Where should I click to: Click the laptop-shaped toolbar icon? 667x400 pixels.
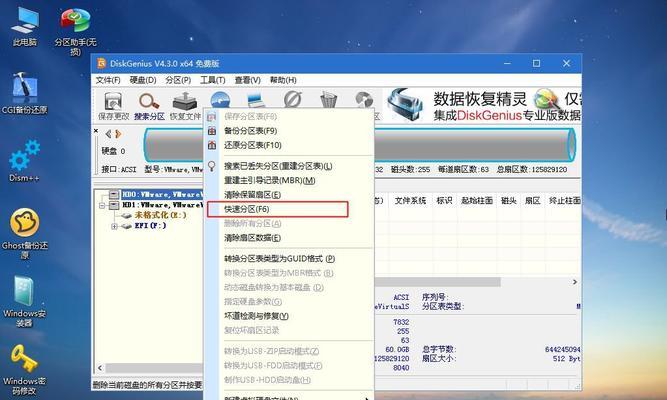pos(257,100)
